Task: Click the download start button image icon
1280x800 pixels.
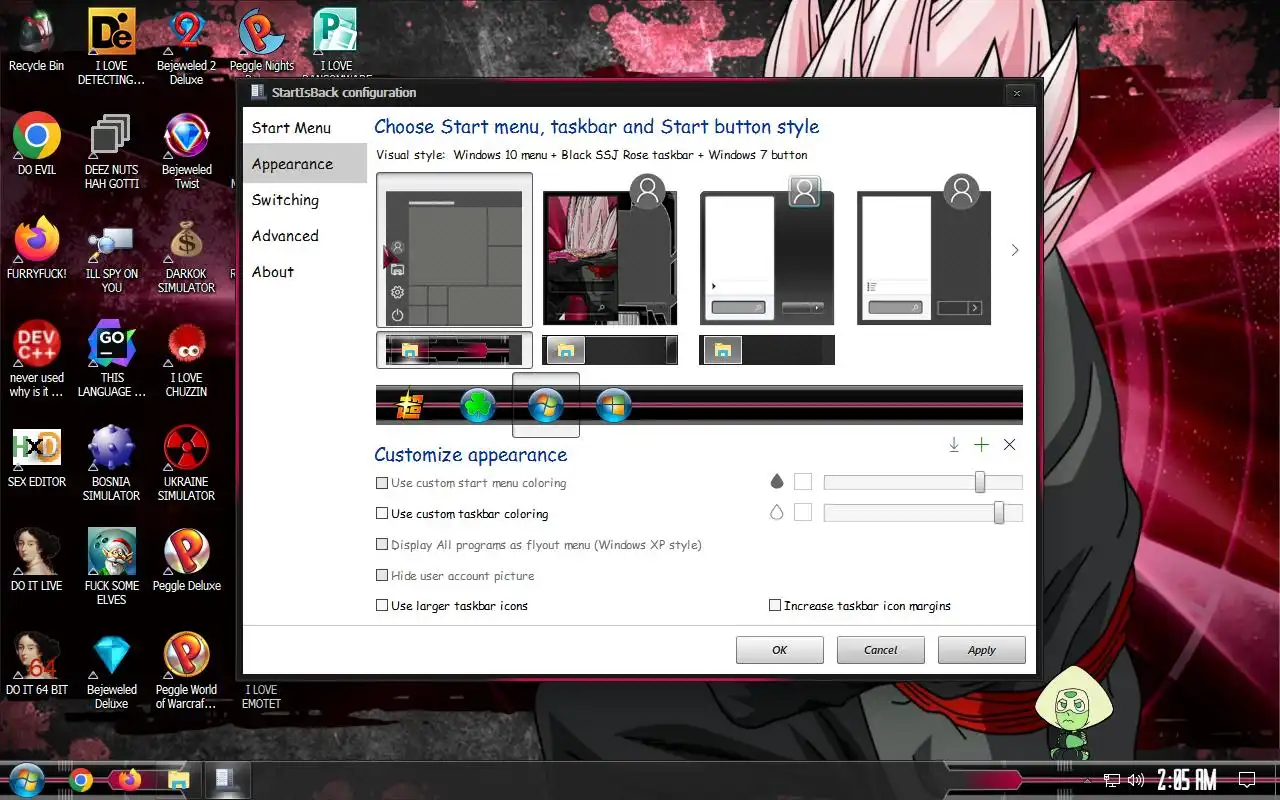Action: point(954,445)
